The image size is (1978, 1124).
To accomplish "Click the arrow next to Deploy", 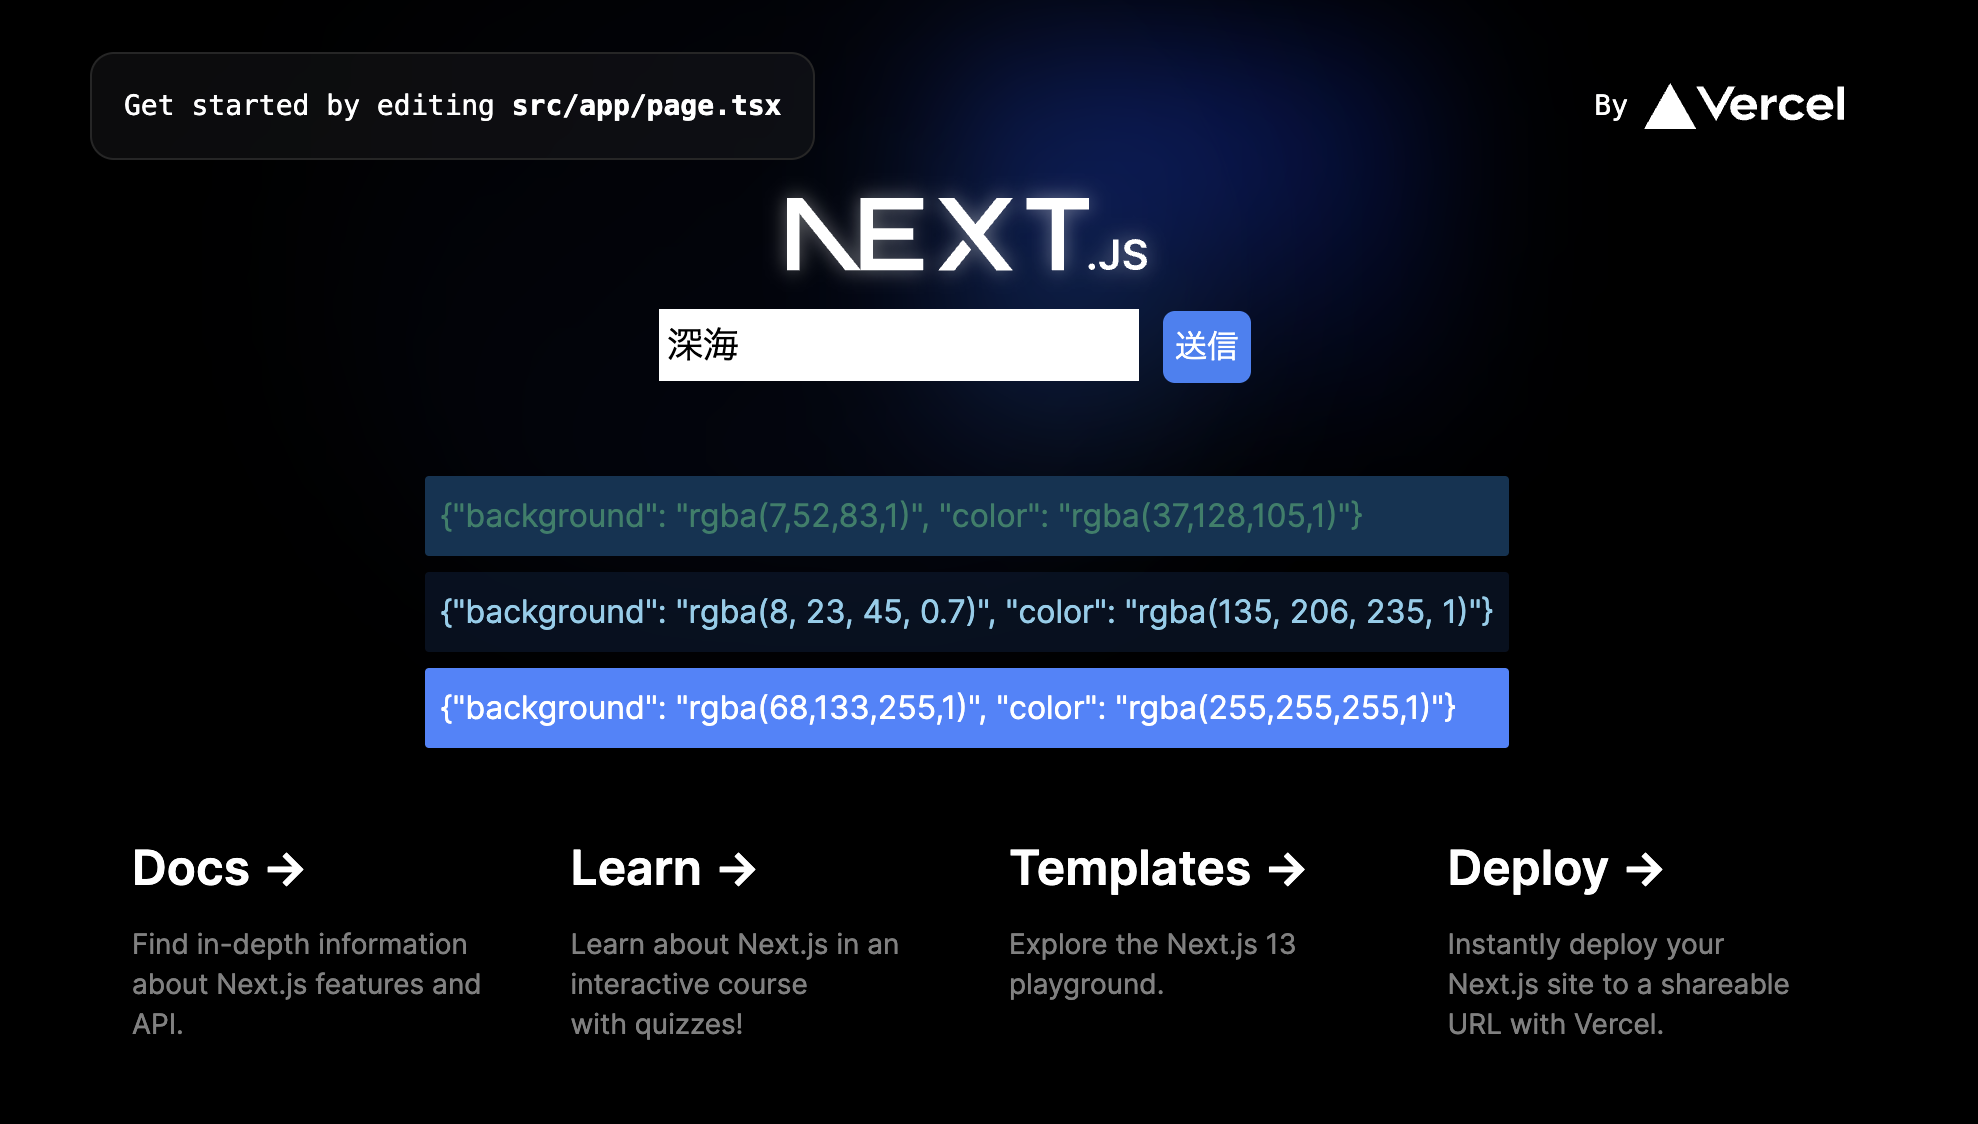I will (1645, 869).
